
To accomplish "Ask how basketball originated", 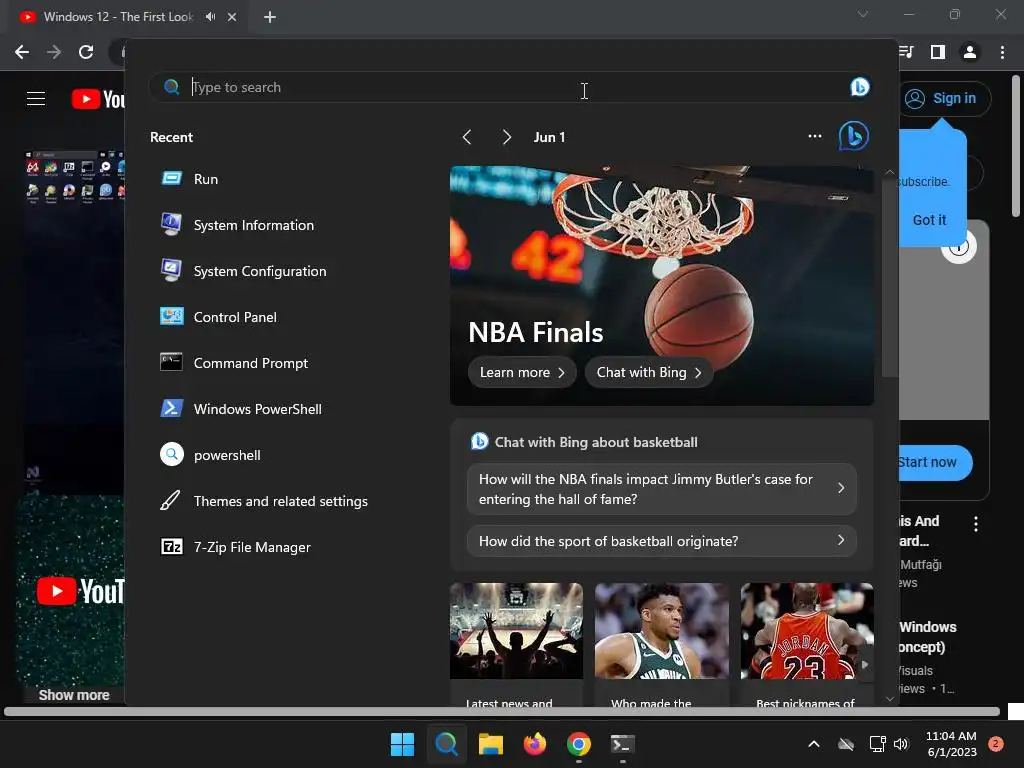I will click(x=662, y=541).
